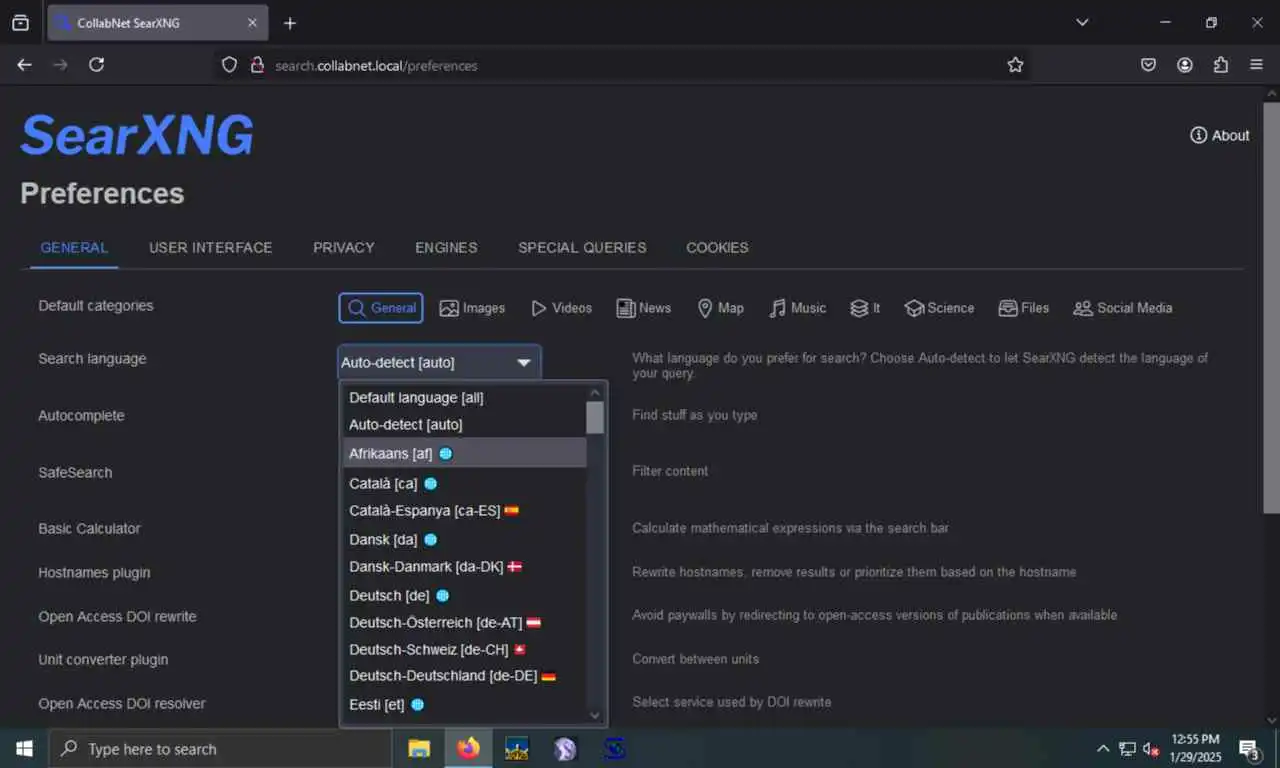Select Eesti [et] language option
Image resolution: width=1280 pixels, height=768 pixels.
point(464,704)
